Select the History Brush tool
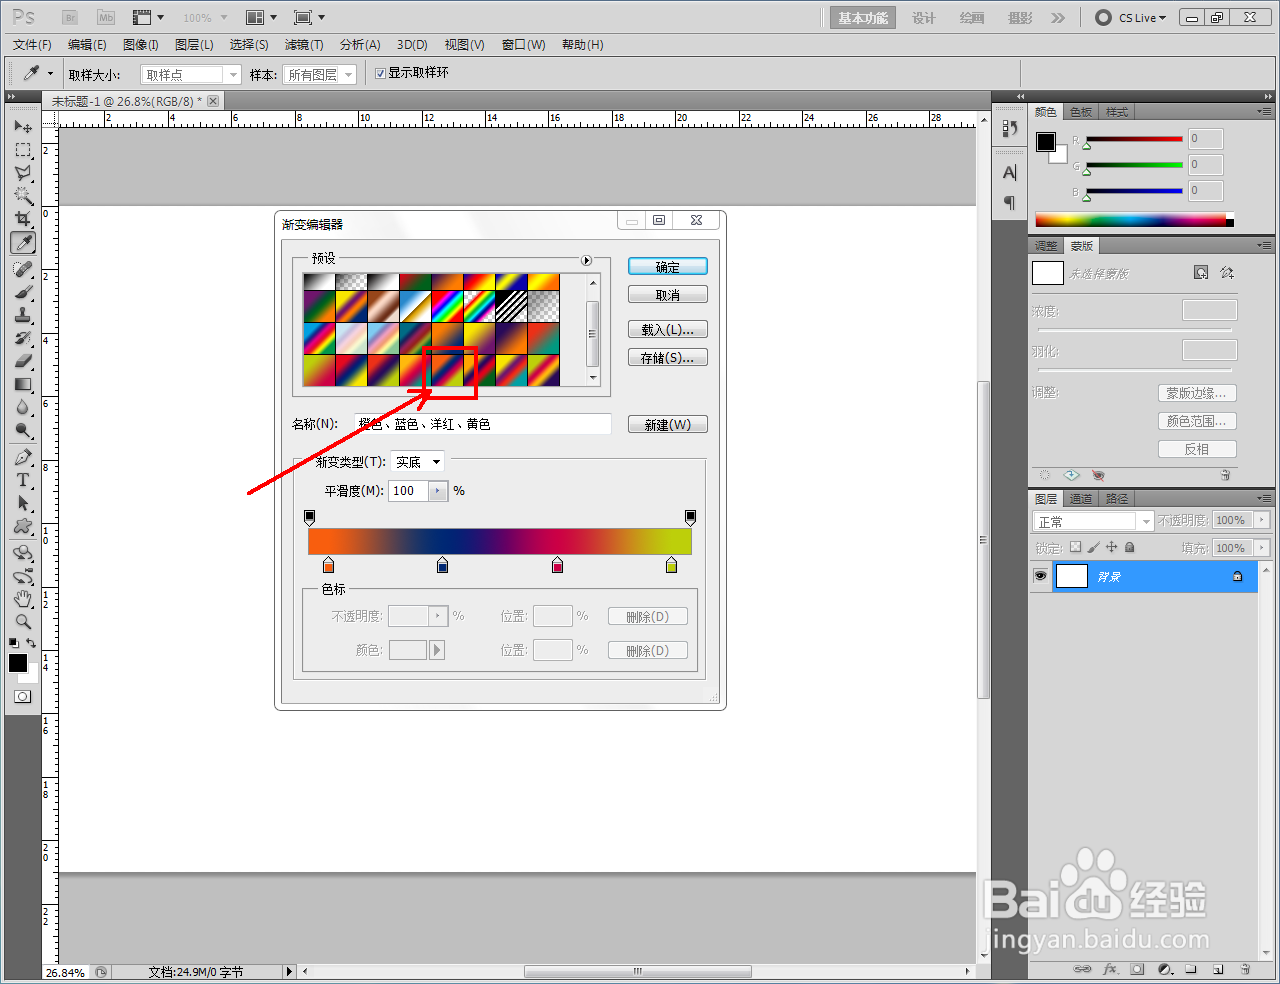The image size is (1280, 984). (23, 338)
